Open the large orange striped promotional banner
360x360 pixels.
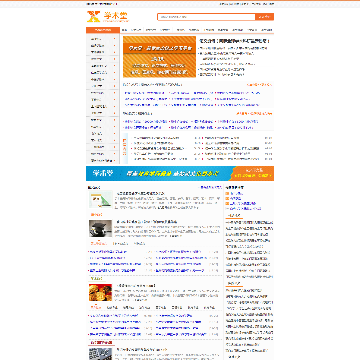pos(159,57)
